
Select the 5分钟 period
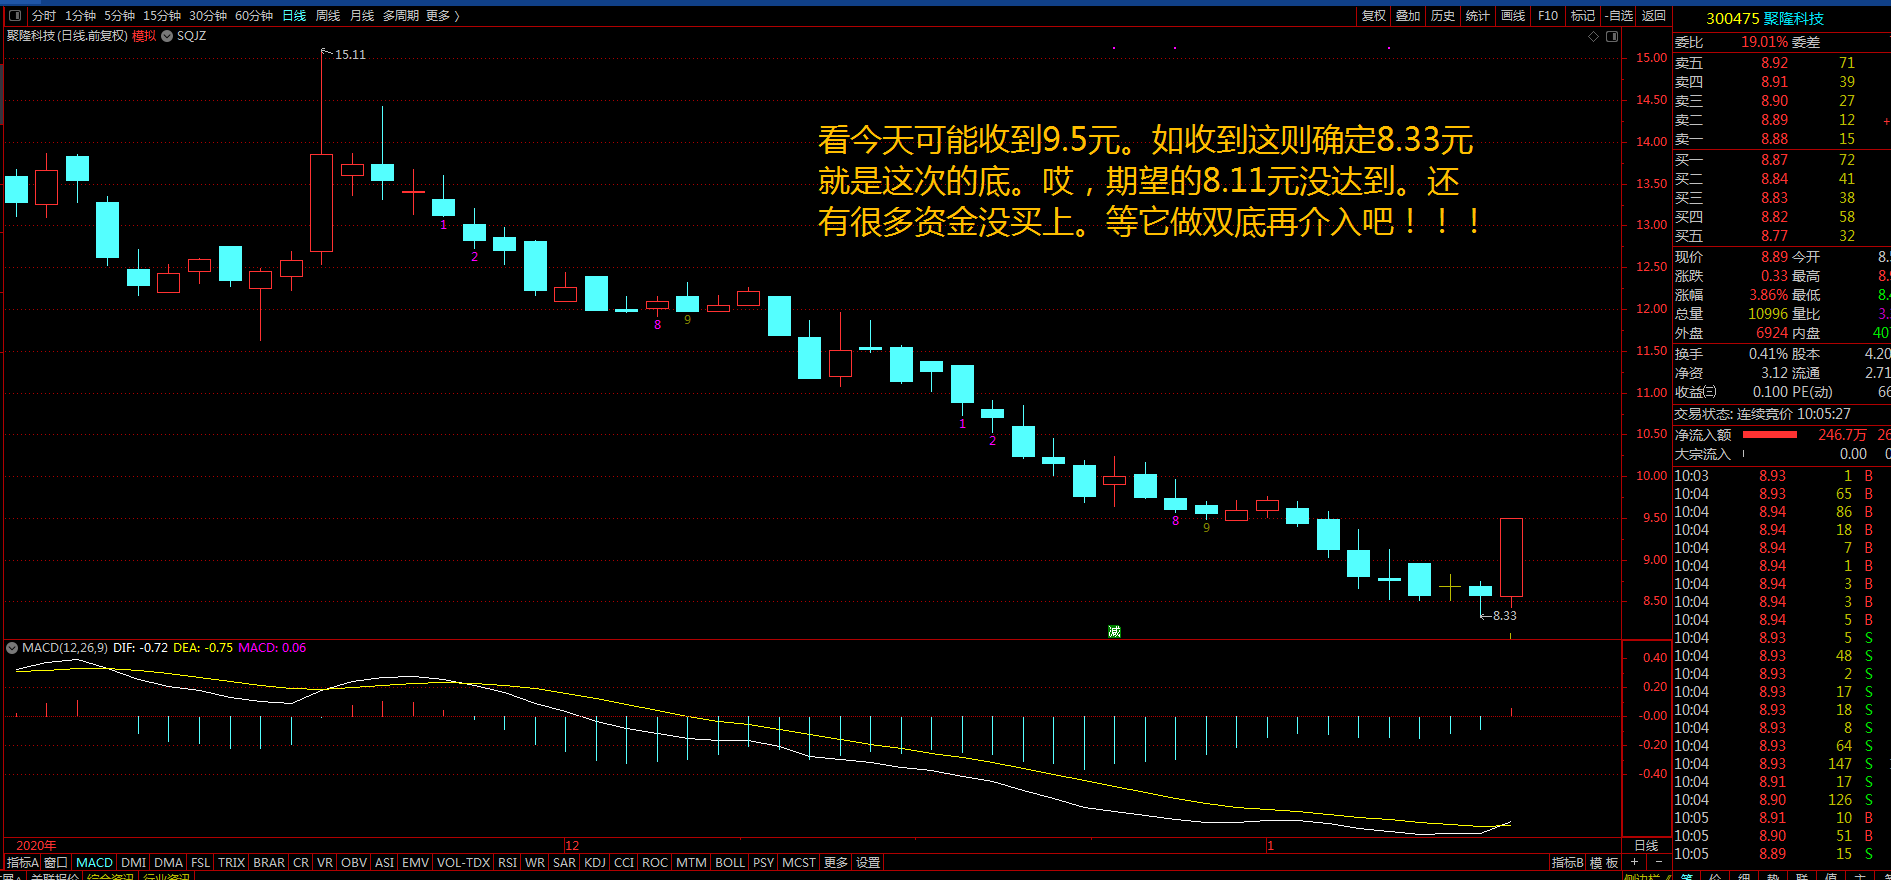coord(119,16)
